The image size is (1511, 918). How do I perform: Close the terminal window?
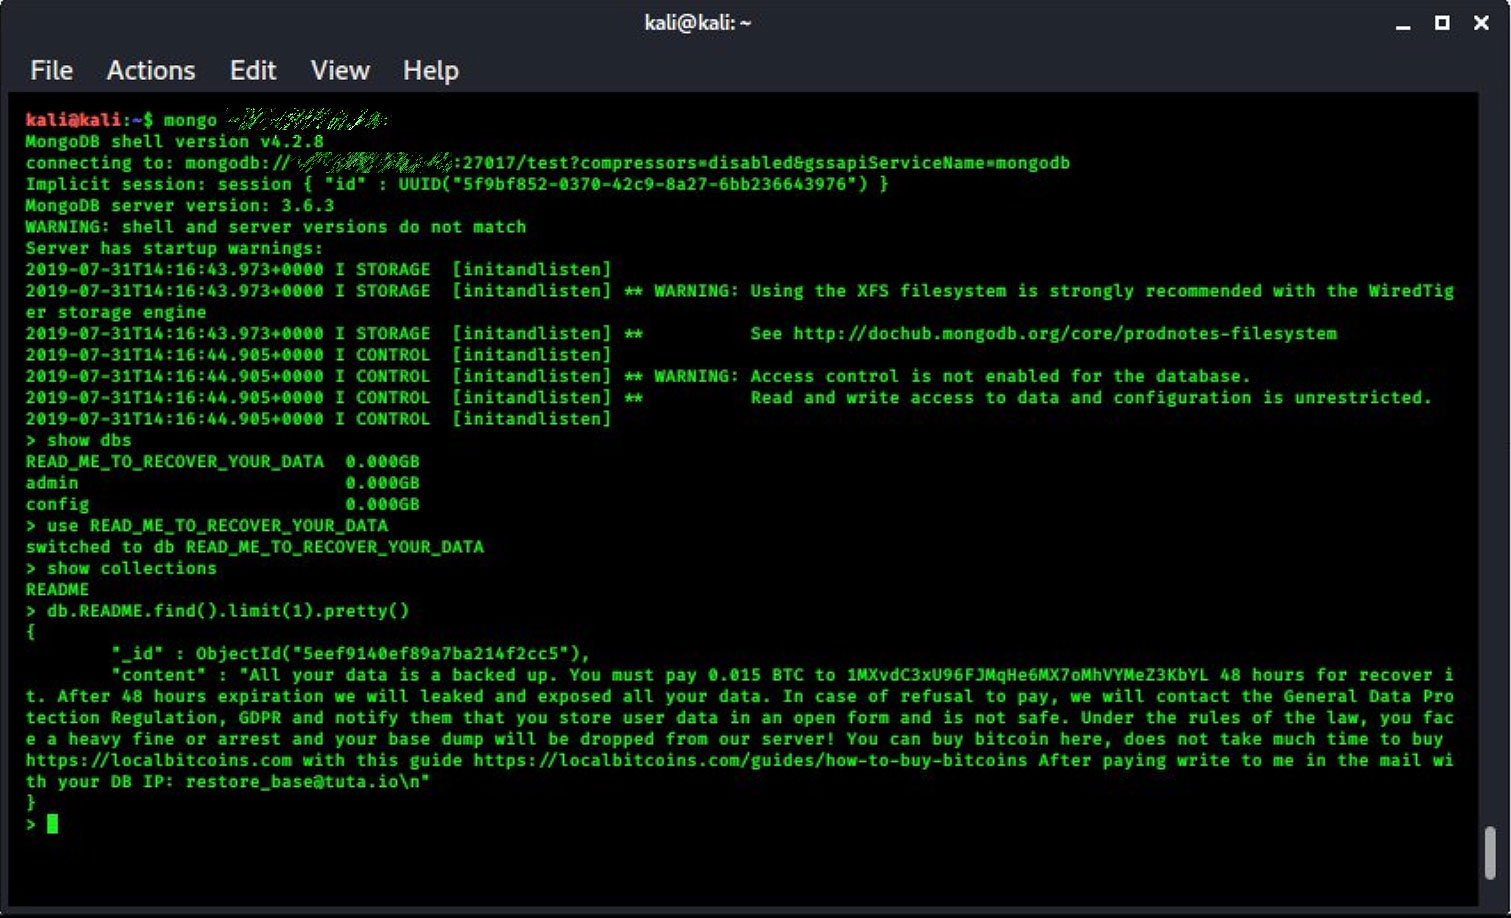pyautogui.click(x=1481, y=23)
